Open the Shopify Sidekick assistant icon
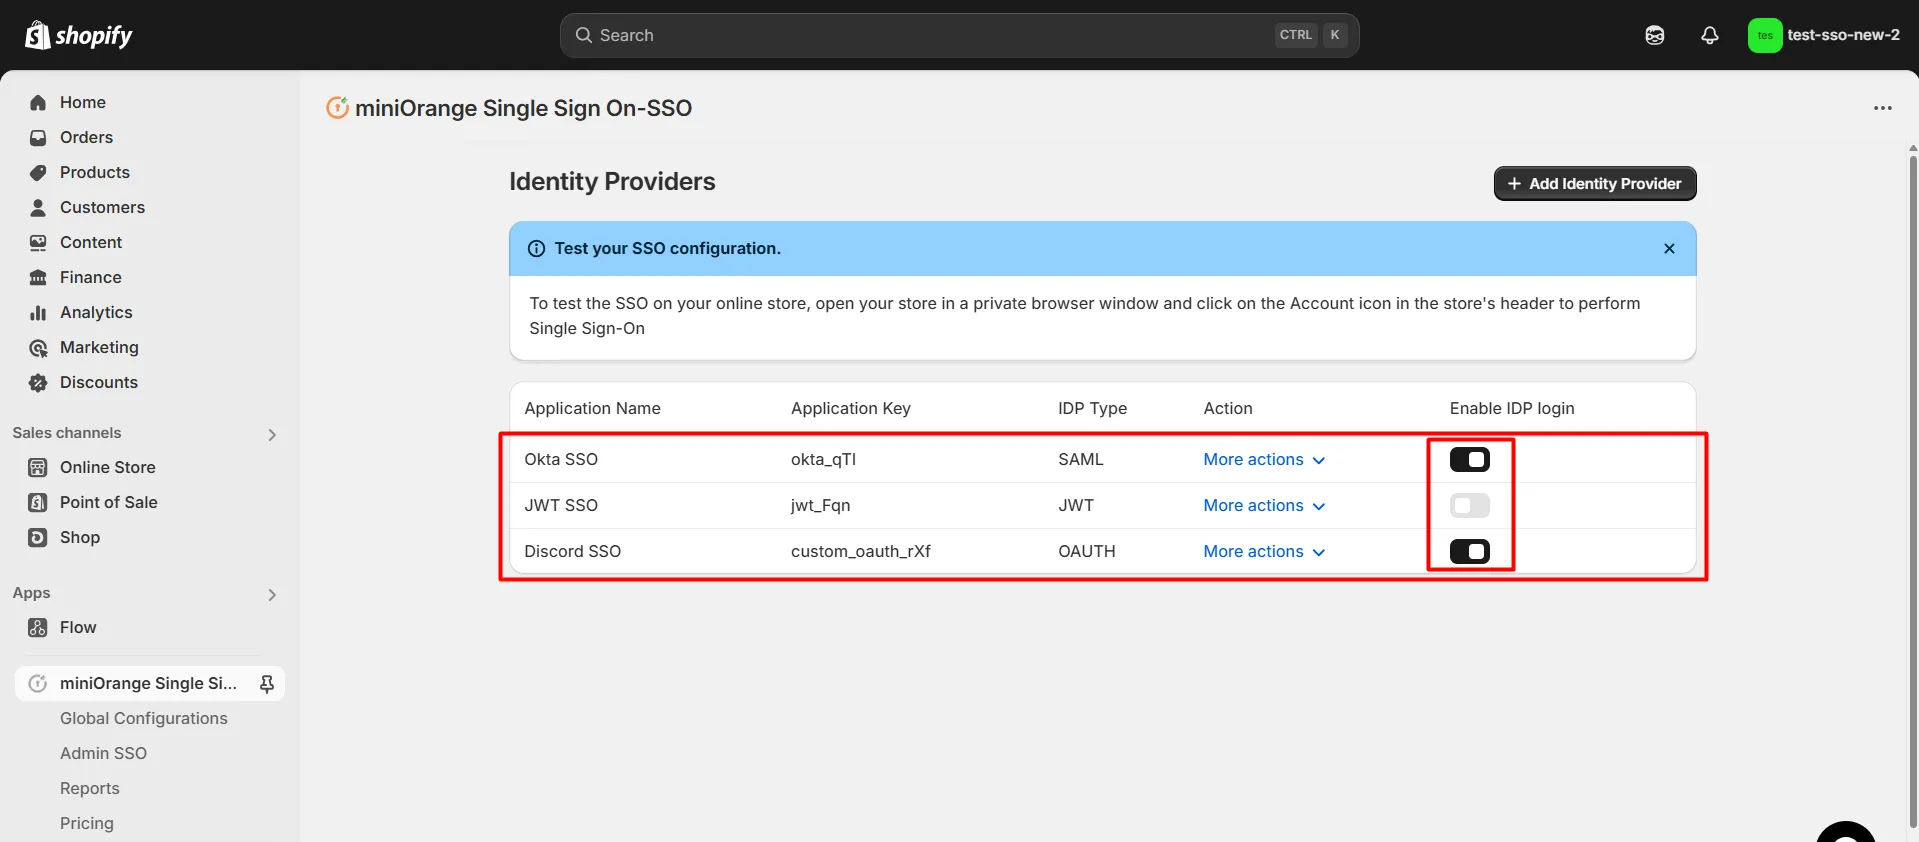 click(x=1655, y=35)
